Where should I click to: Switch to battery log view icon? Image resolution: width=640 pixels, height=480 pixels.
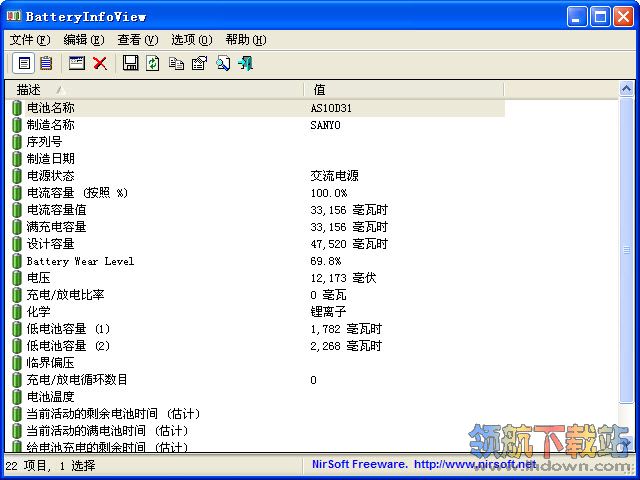(46, 64)
